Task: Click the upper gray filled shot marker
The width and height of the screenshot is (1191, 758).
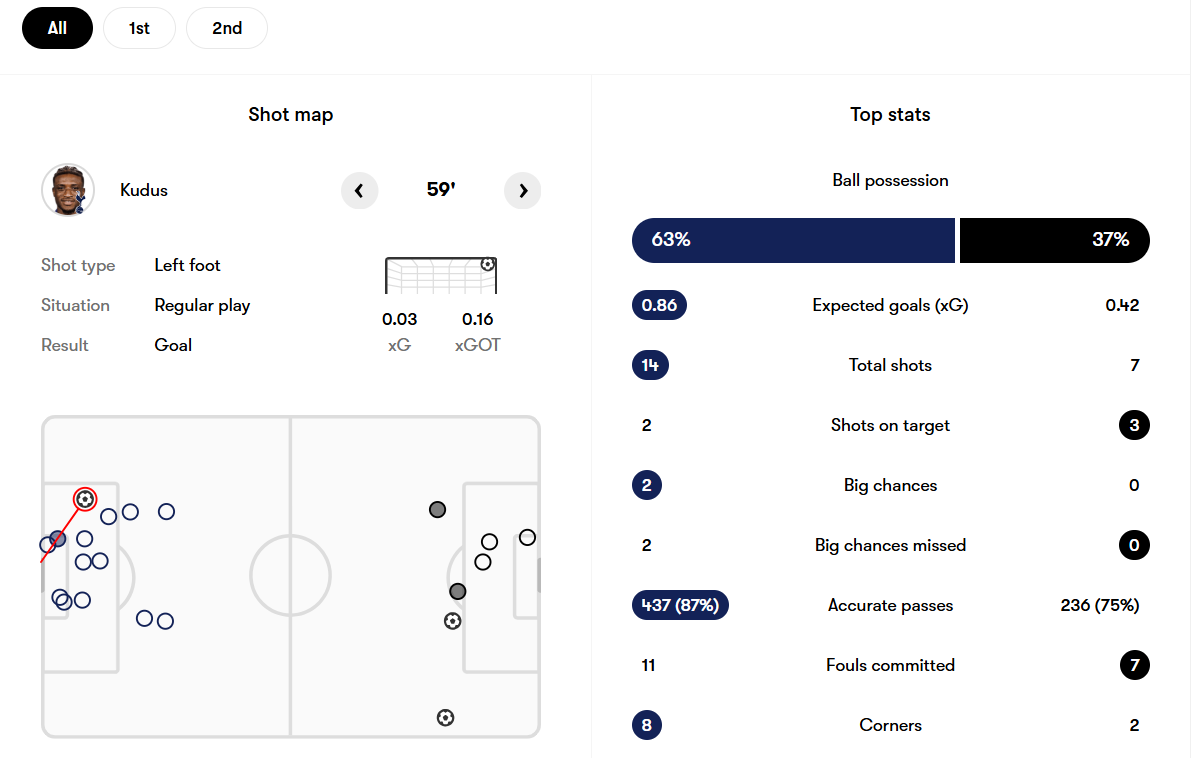Action: tap(437, 510)
